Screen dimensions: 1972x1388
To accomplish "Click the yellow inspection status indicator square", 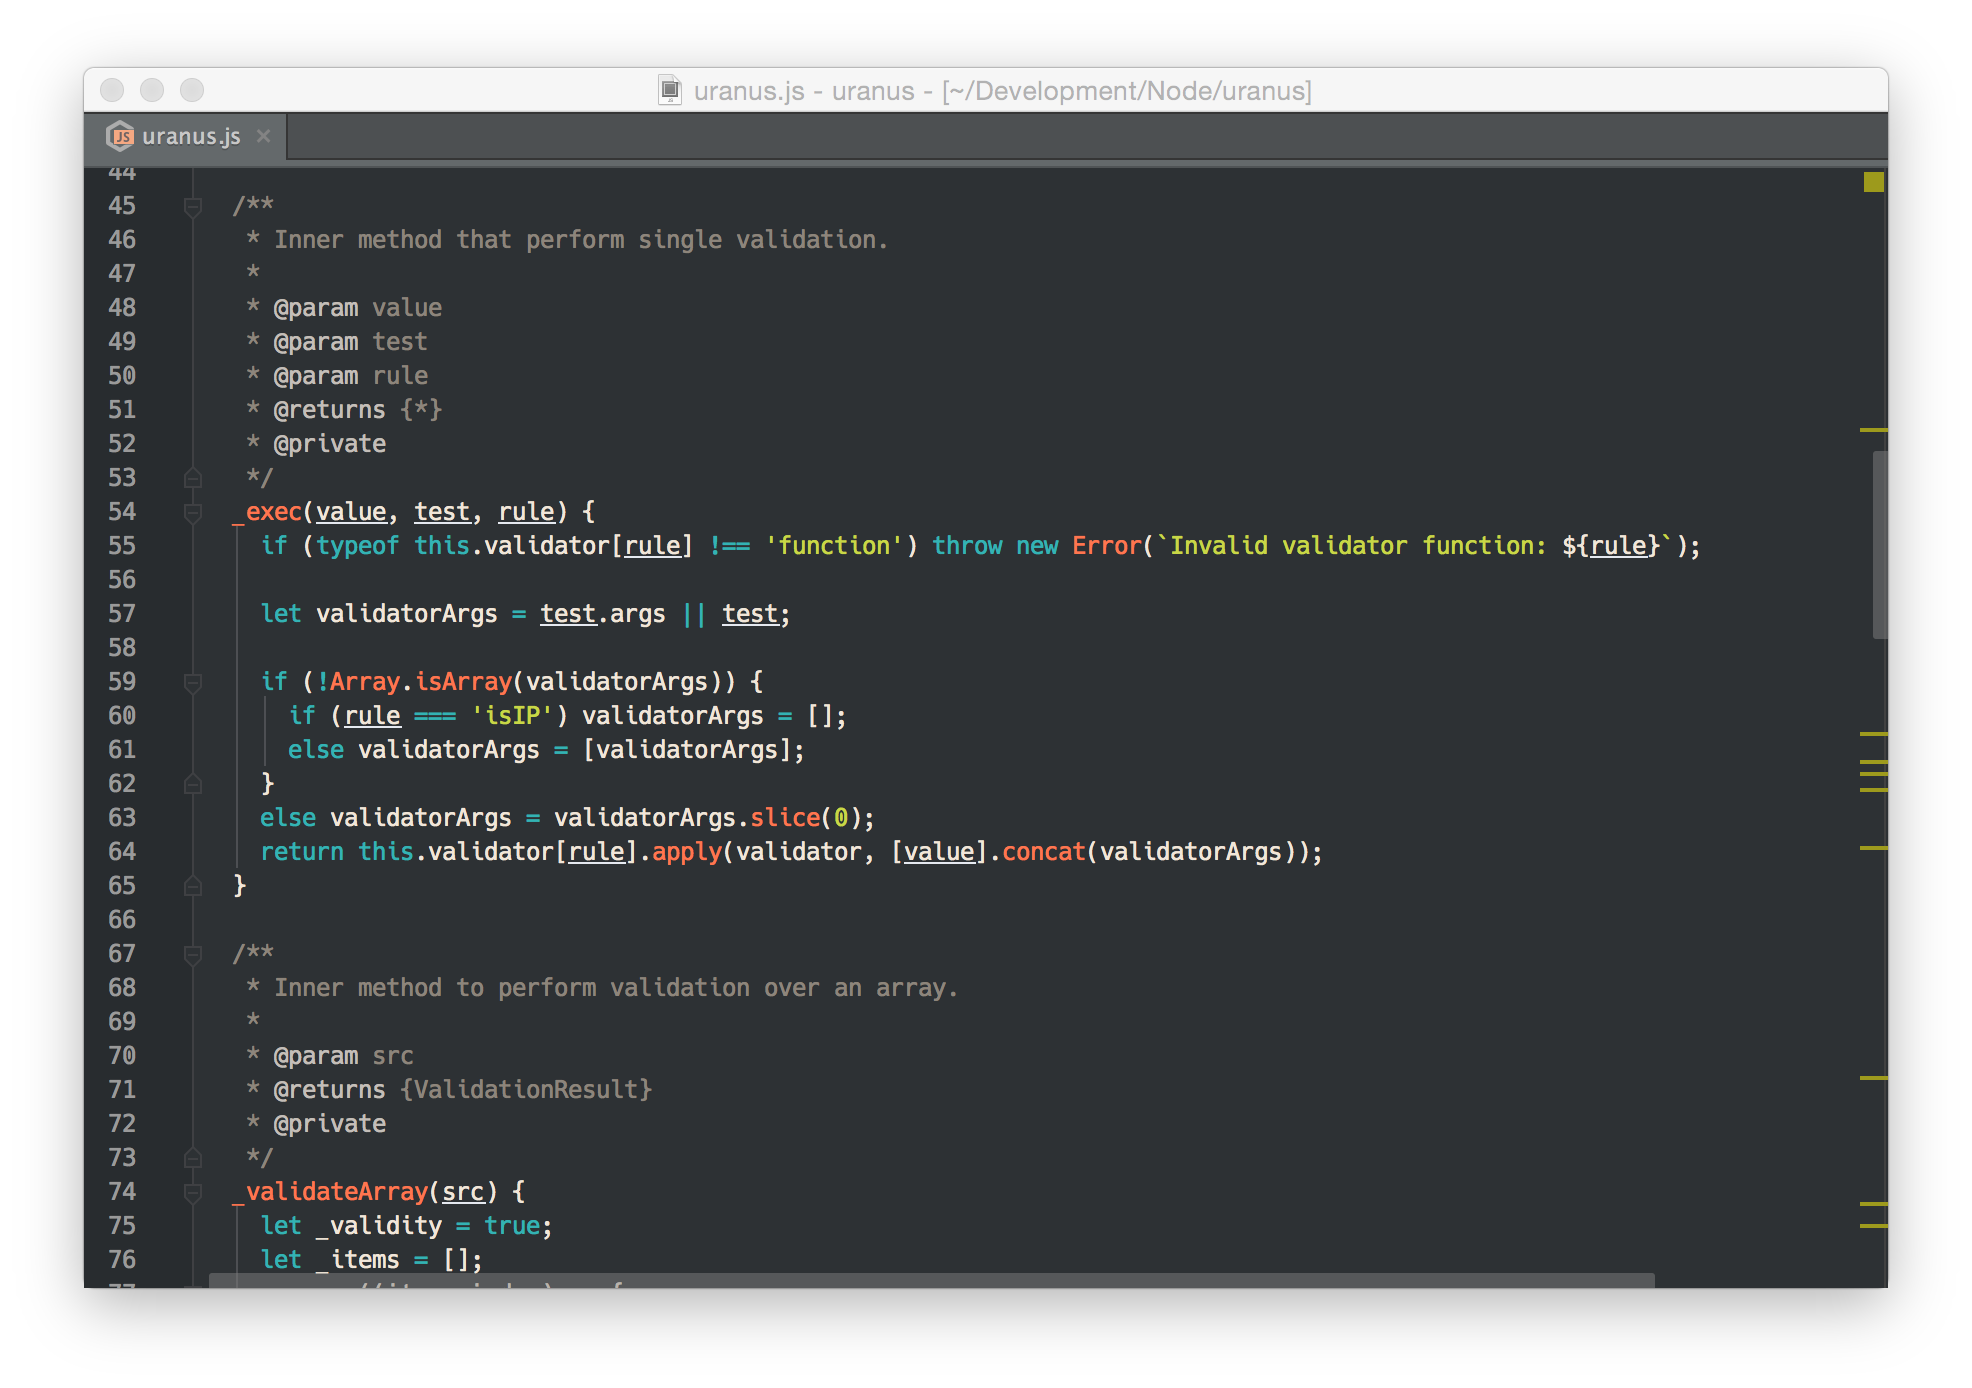I will (x=1873, y=182).
